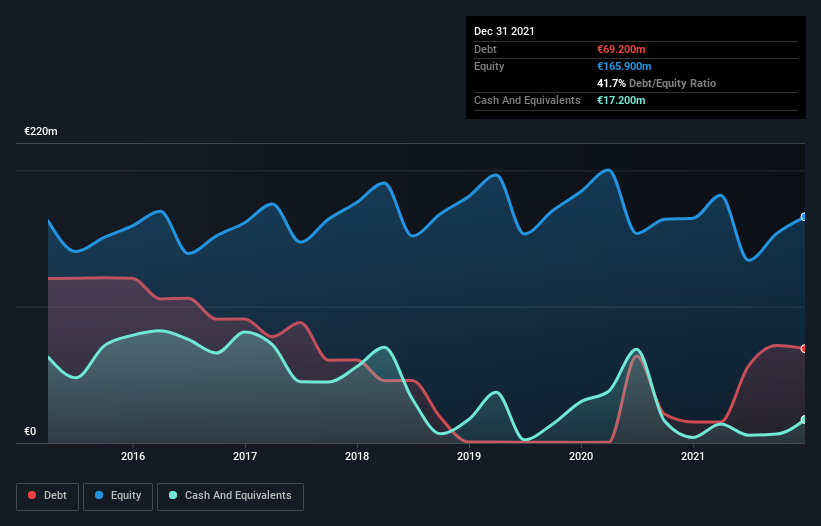This screenshot has width=821, height=526.
Task: Select the 2016 axis label
Action: (x=133, y=456)
